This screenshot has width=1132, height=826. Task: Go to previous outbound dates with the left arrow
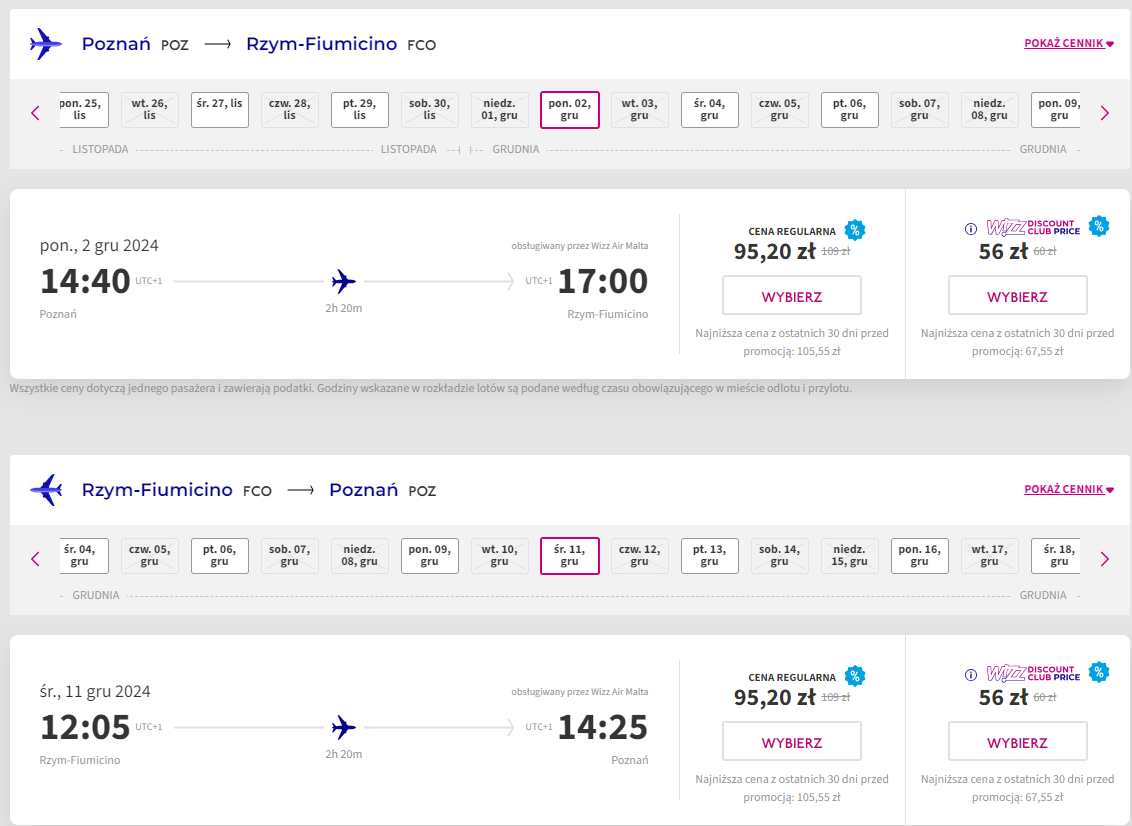pyautogui.click(x=35, y=113)
